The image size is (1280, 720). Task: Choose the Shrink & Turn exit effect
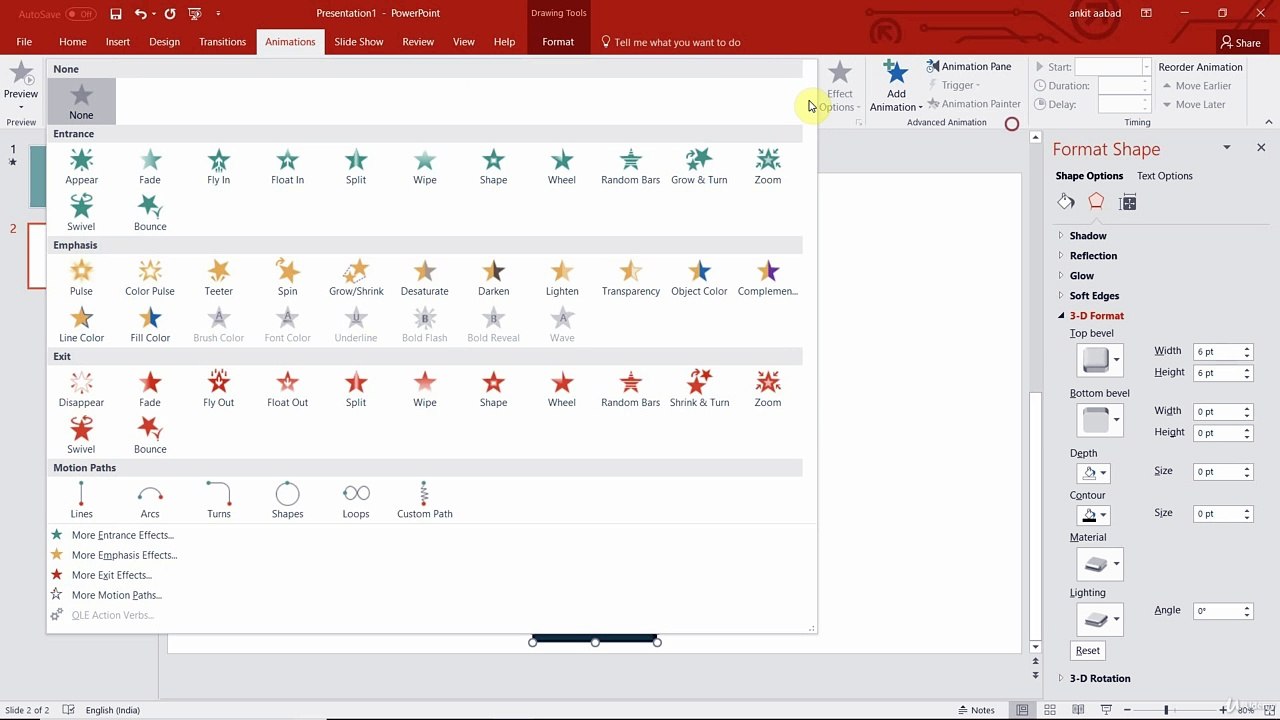tap(699, 388)
